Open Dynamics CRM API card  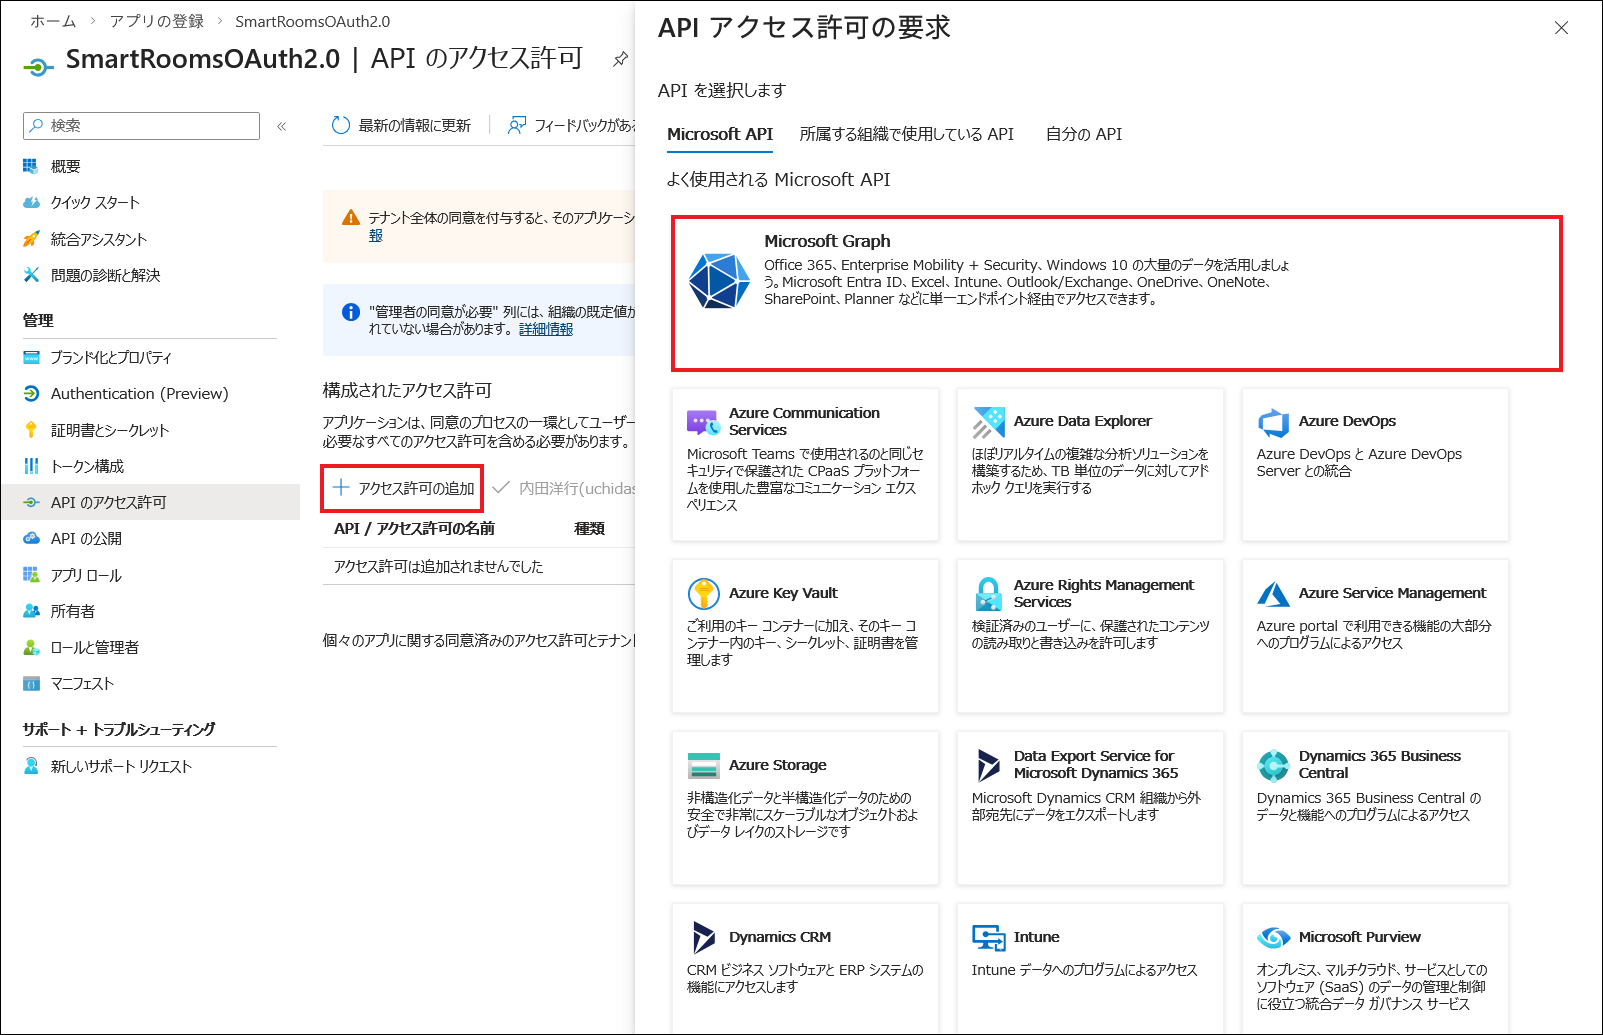[x=804, y=966]
